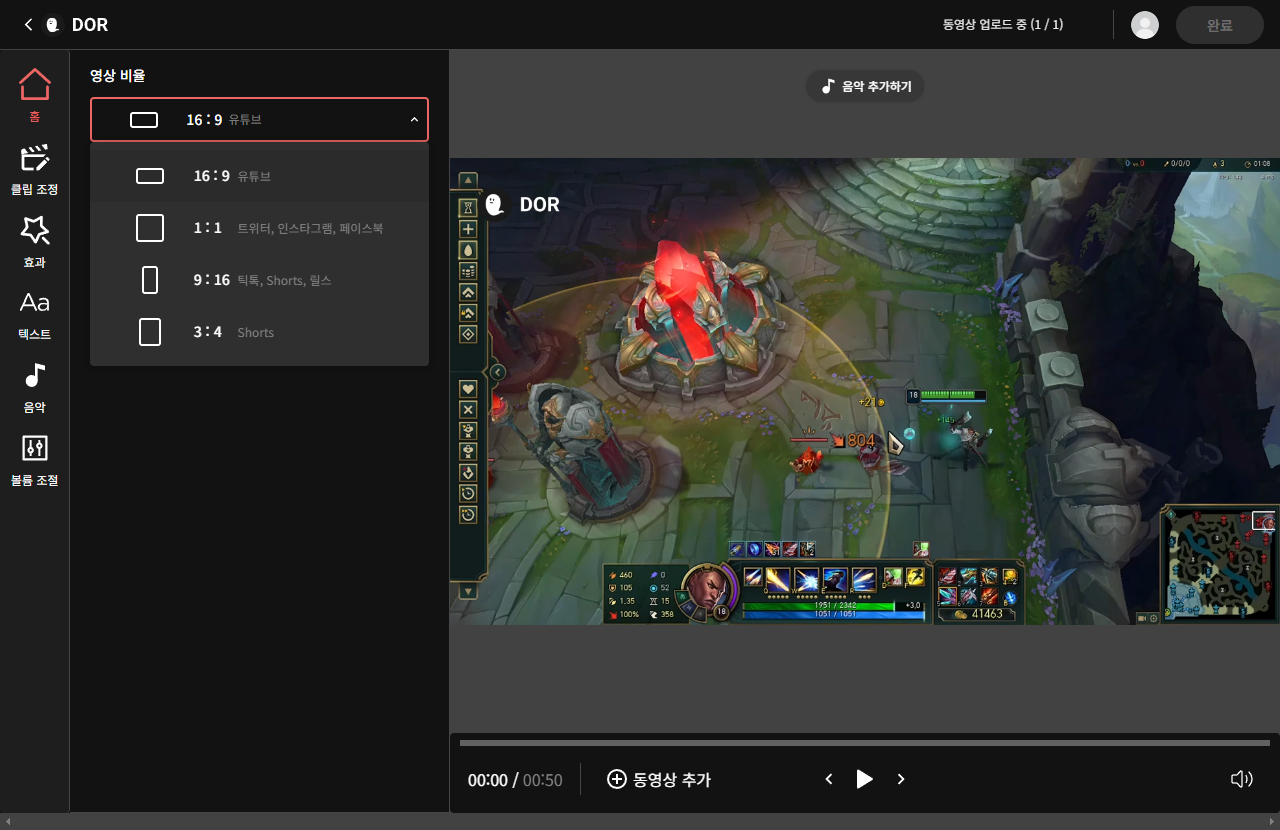Go to the next clip arrow

click(901, 779)
